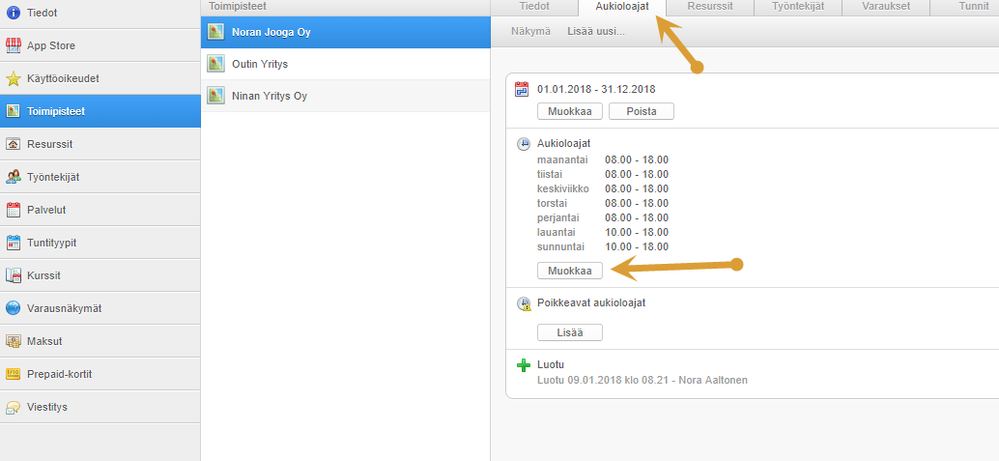
Task: Switch to the Tunnit tab
Action: pyautogui.click(x=965, y=6)
